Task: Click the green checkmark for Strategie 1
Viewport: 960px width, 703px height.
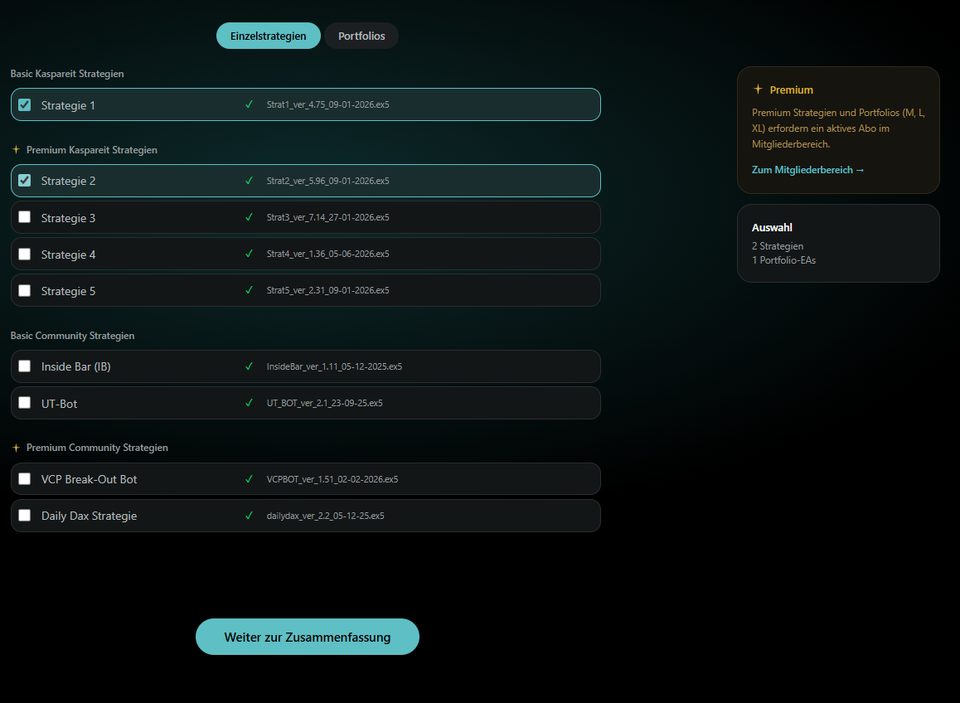Action: click(x=249, y=104)
